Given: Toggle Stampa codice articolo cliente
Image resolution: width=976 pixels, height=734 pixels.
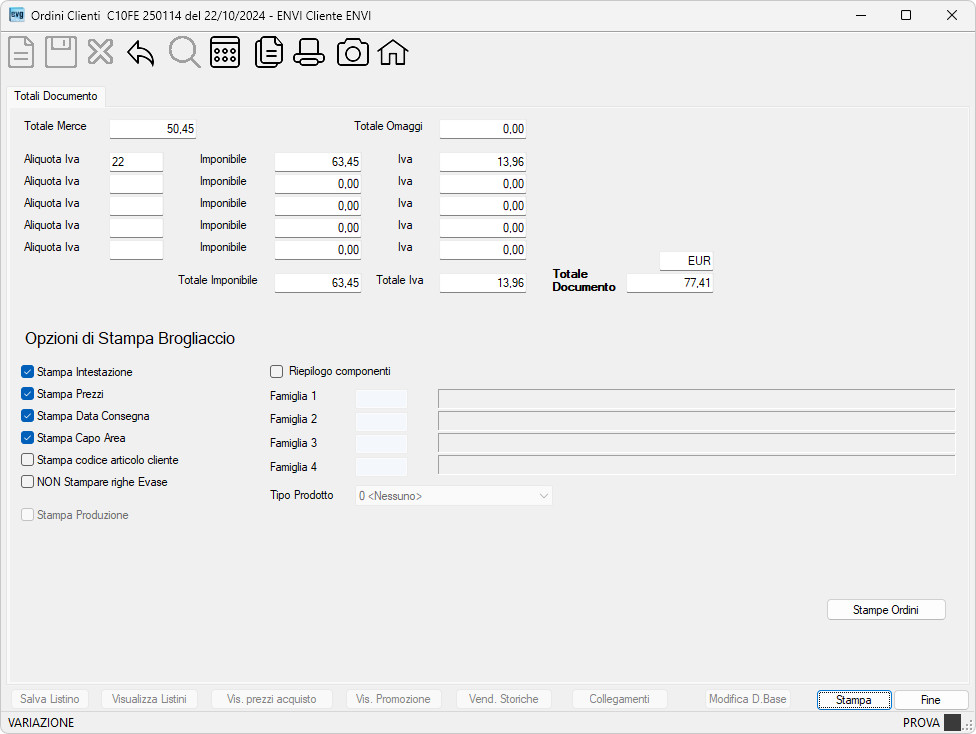Looking at the screenshot, I should point(27,460).
